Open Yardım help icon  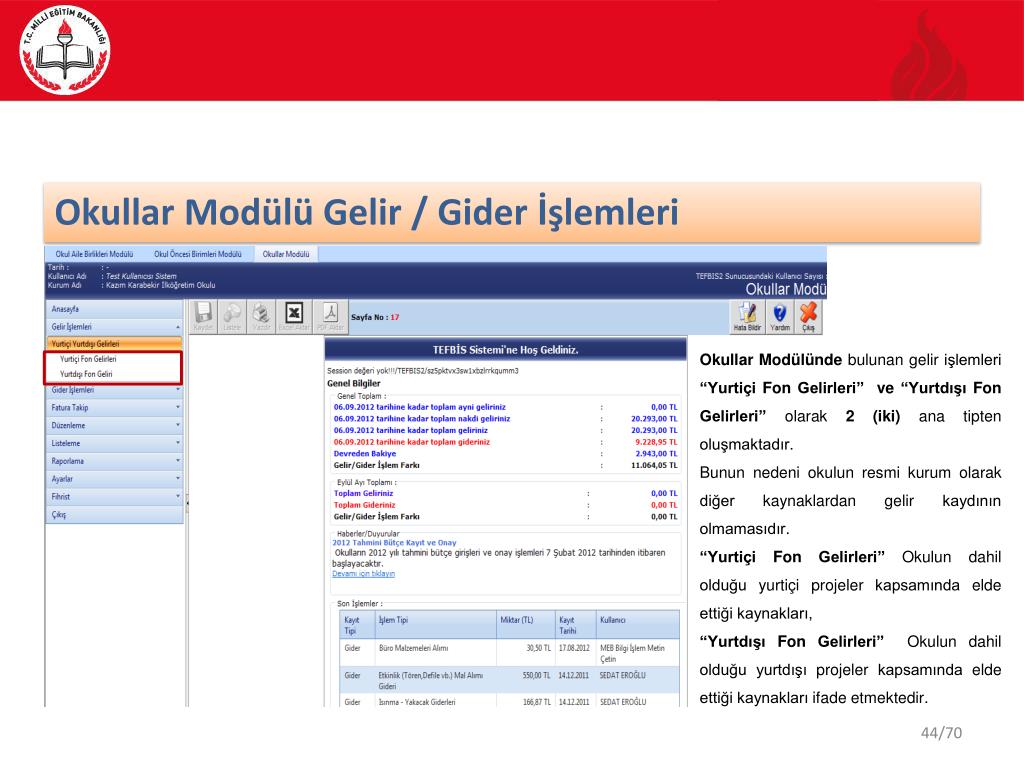pyautogui.click(x=780, y=317)
